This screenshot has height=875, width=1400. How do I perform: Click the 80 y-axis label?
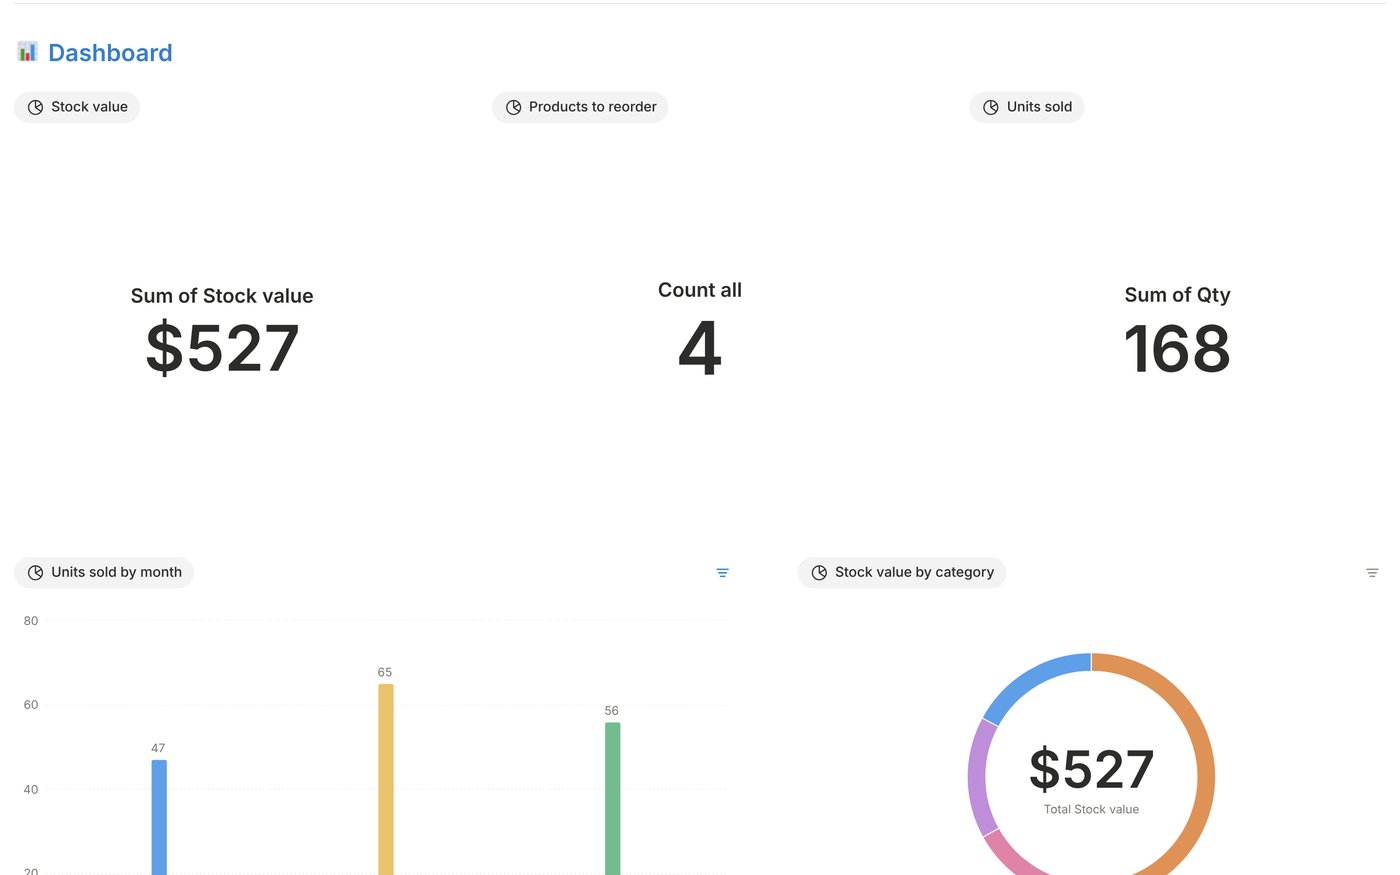coord(31,621)
